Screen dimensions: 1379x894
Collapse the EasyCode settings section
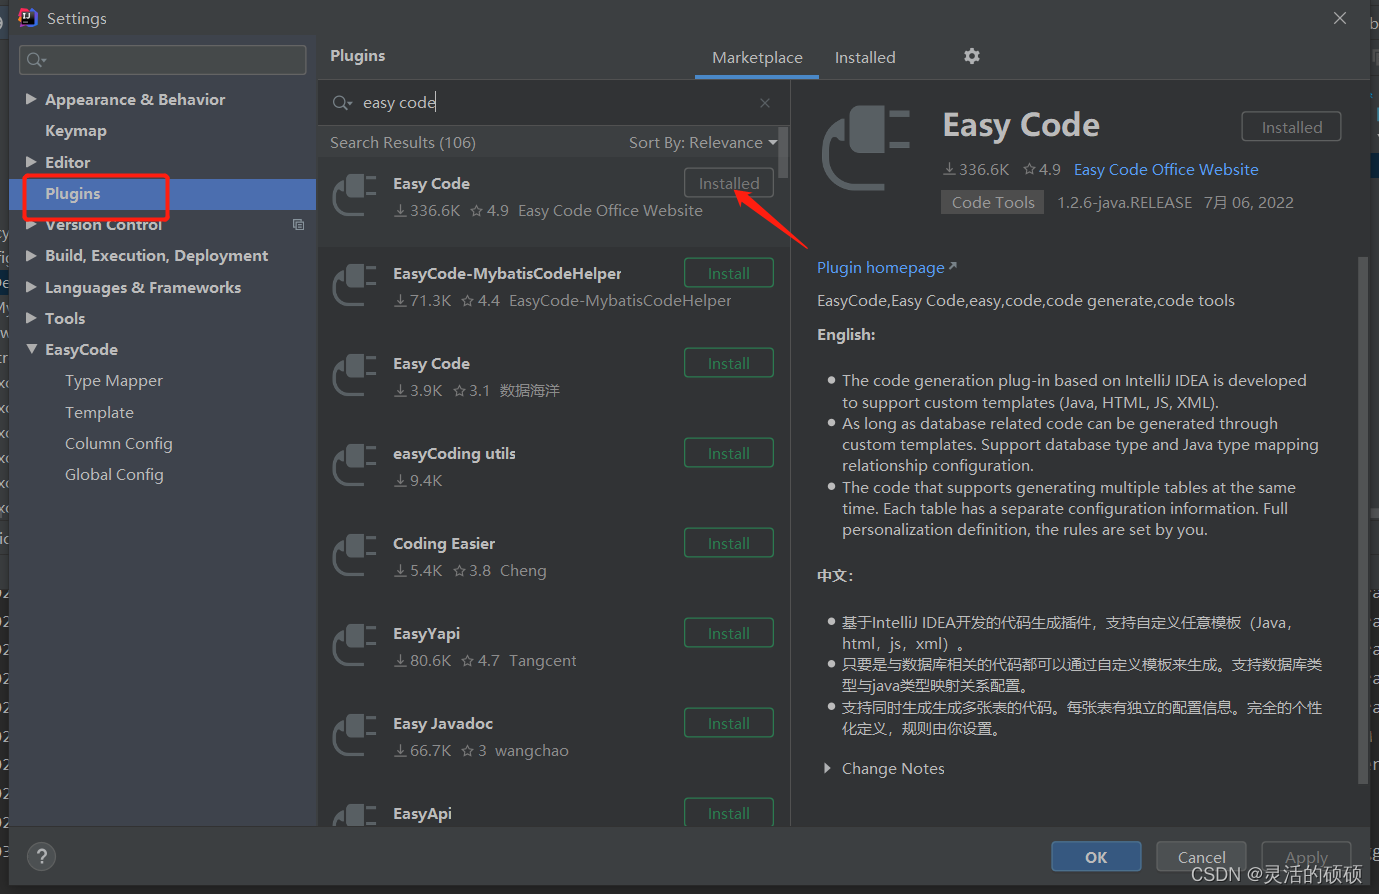pyautogui.click(x=31, y=349)
